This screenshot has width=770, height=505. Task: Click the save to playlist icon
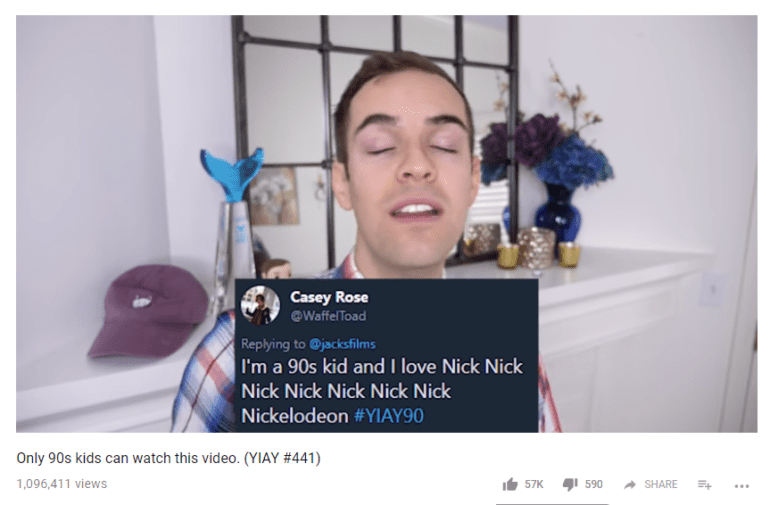705,485
